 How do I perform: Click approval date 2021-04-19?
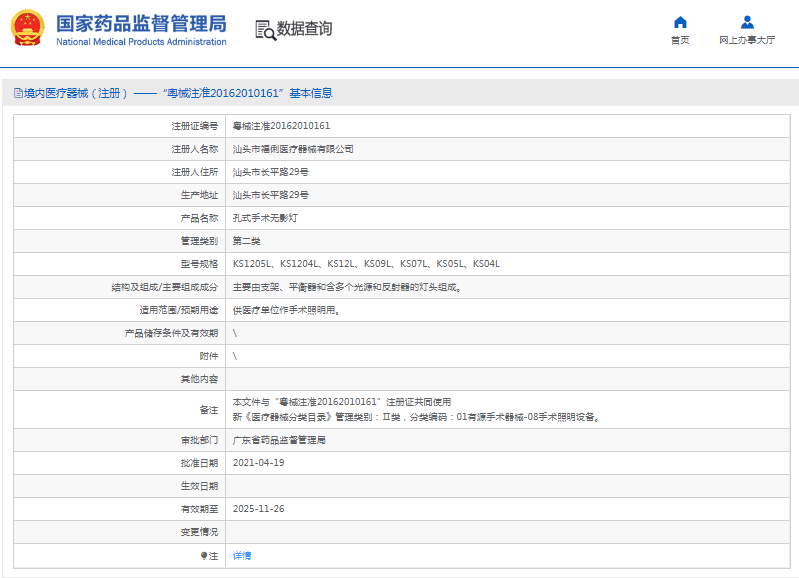259,463
